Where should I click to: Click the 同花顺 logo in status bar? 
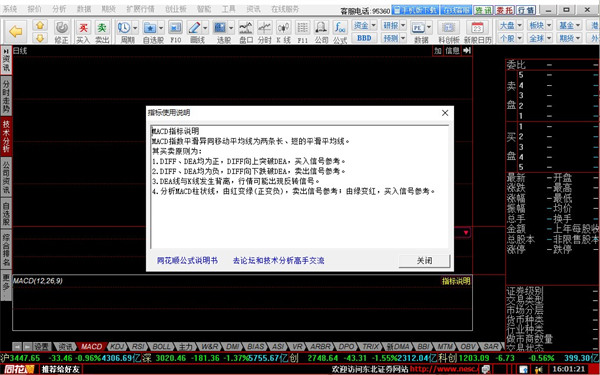pos(19,370)
